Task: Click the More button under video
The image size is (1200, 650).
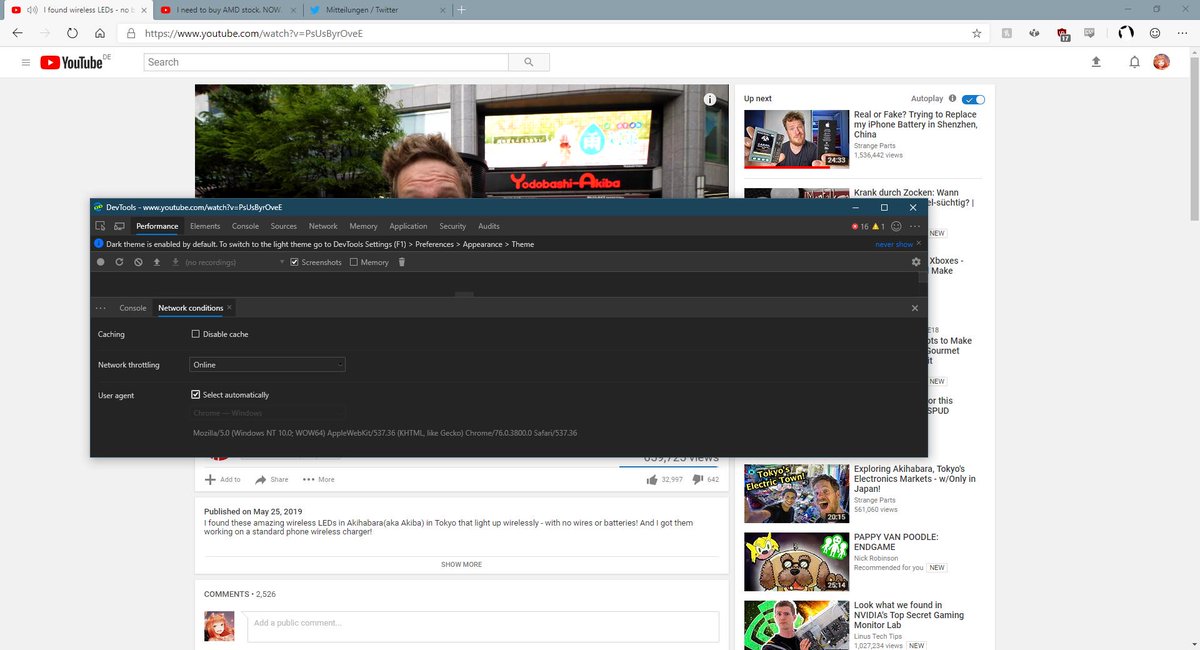Action: click(x=319, y=480)
